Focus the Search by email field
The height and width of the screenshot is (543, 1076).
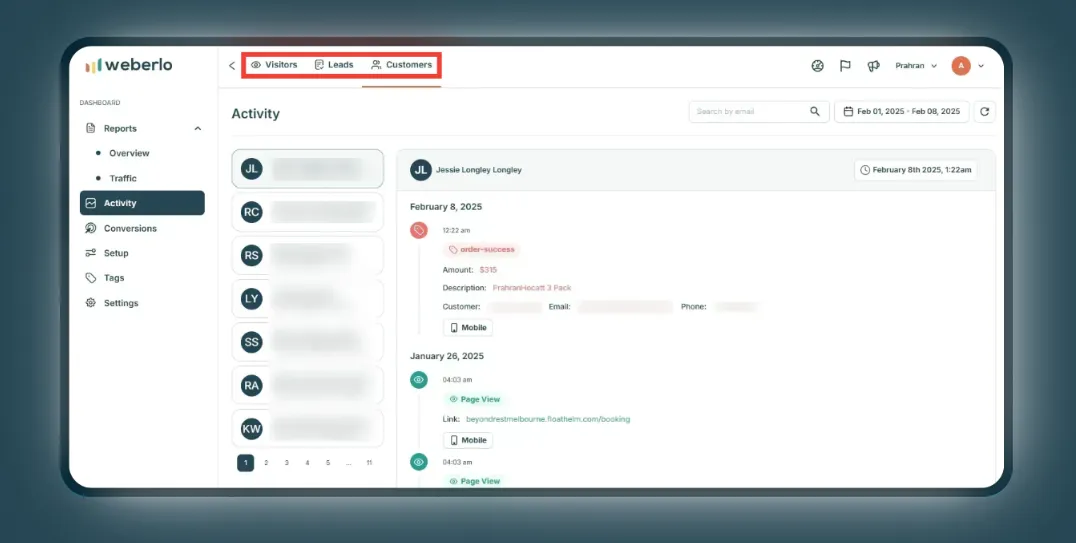point(759,111)
